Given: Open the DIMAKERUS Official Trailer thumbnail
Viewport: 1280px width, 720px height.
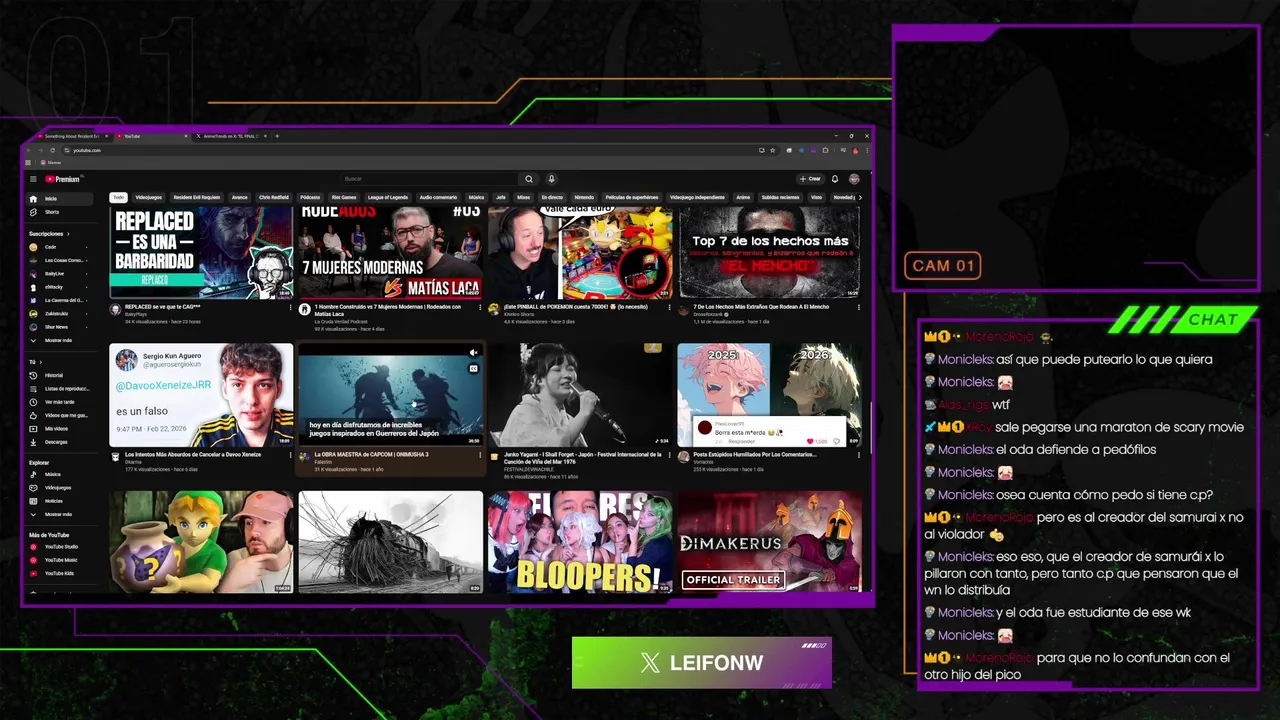Looking at the screenshot, I should pos(768,541).
